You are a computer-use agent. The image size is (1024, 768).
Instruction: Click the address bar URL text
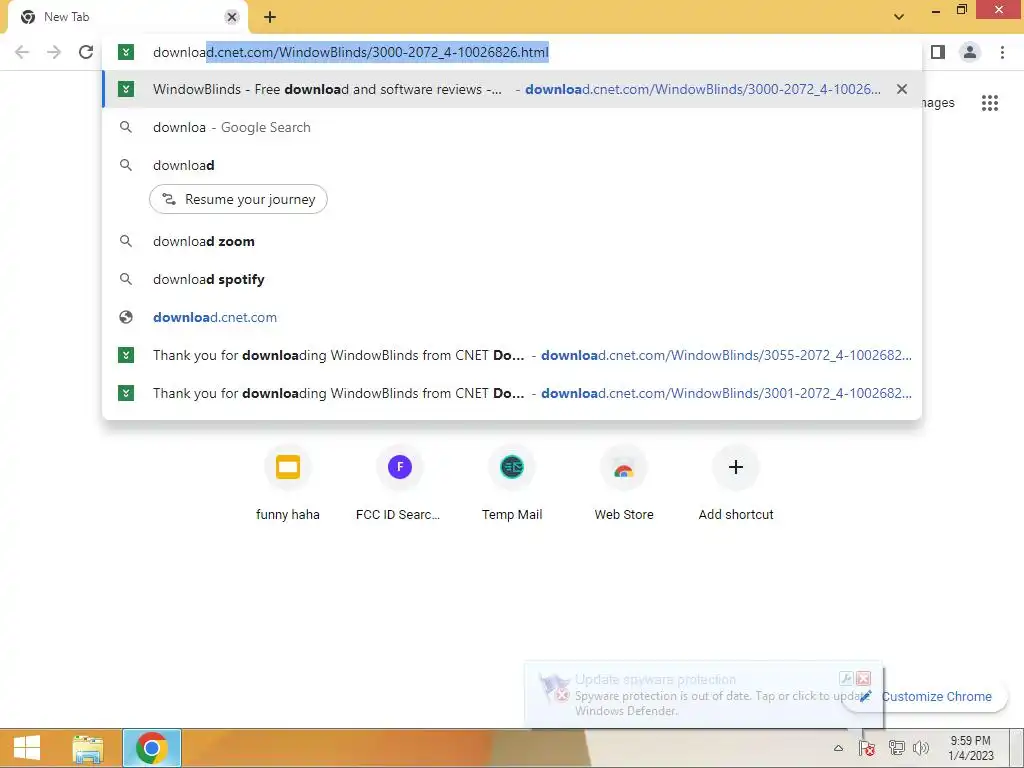click(x=351, y=52)
